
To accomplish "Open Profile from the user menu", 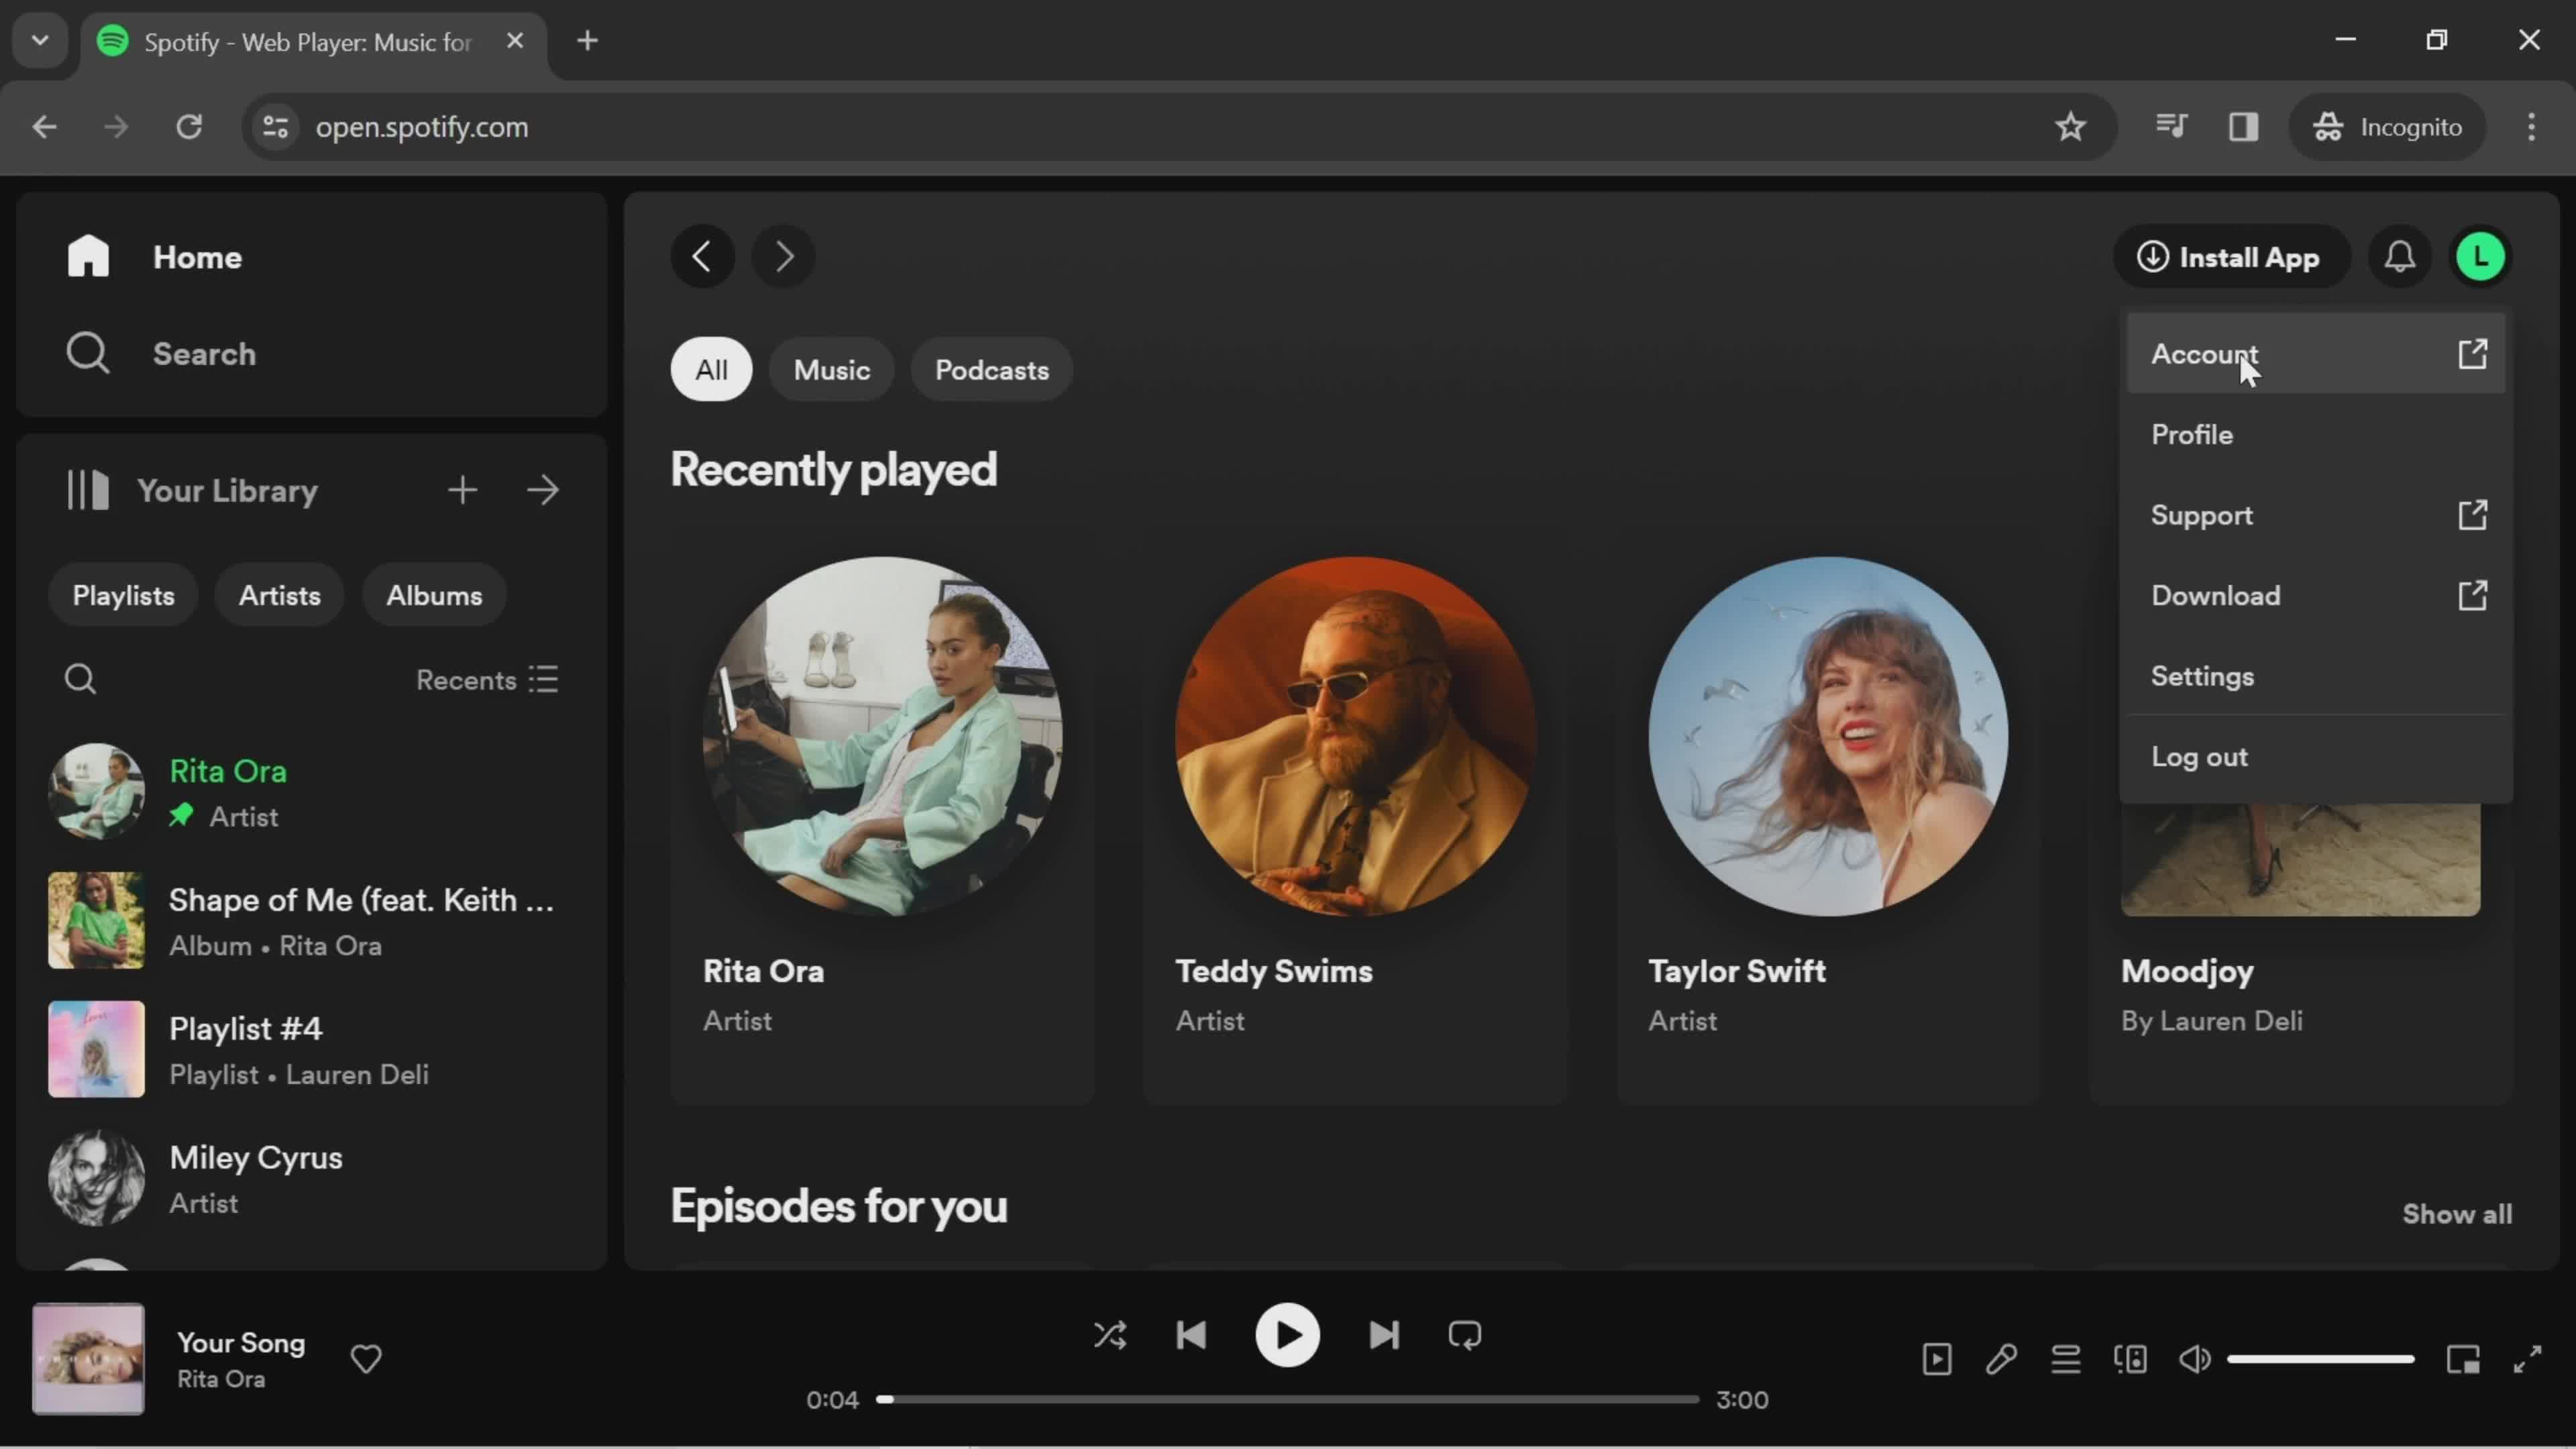I will pyautogui.click(x=2315, y=435).
